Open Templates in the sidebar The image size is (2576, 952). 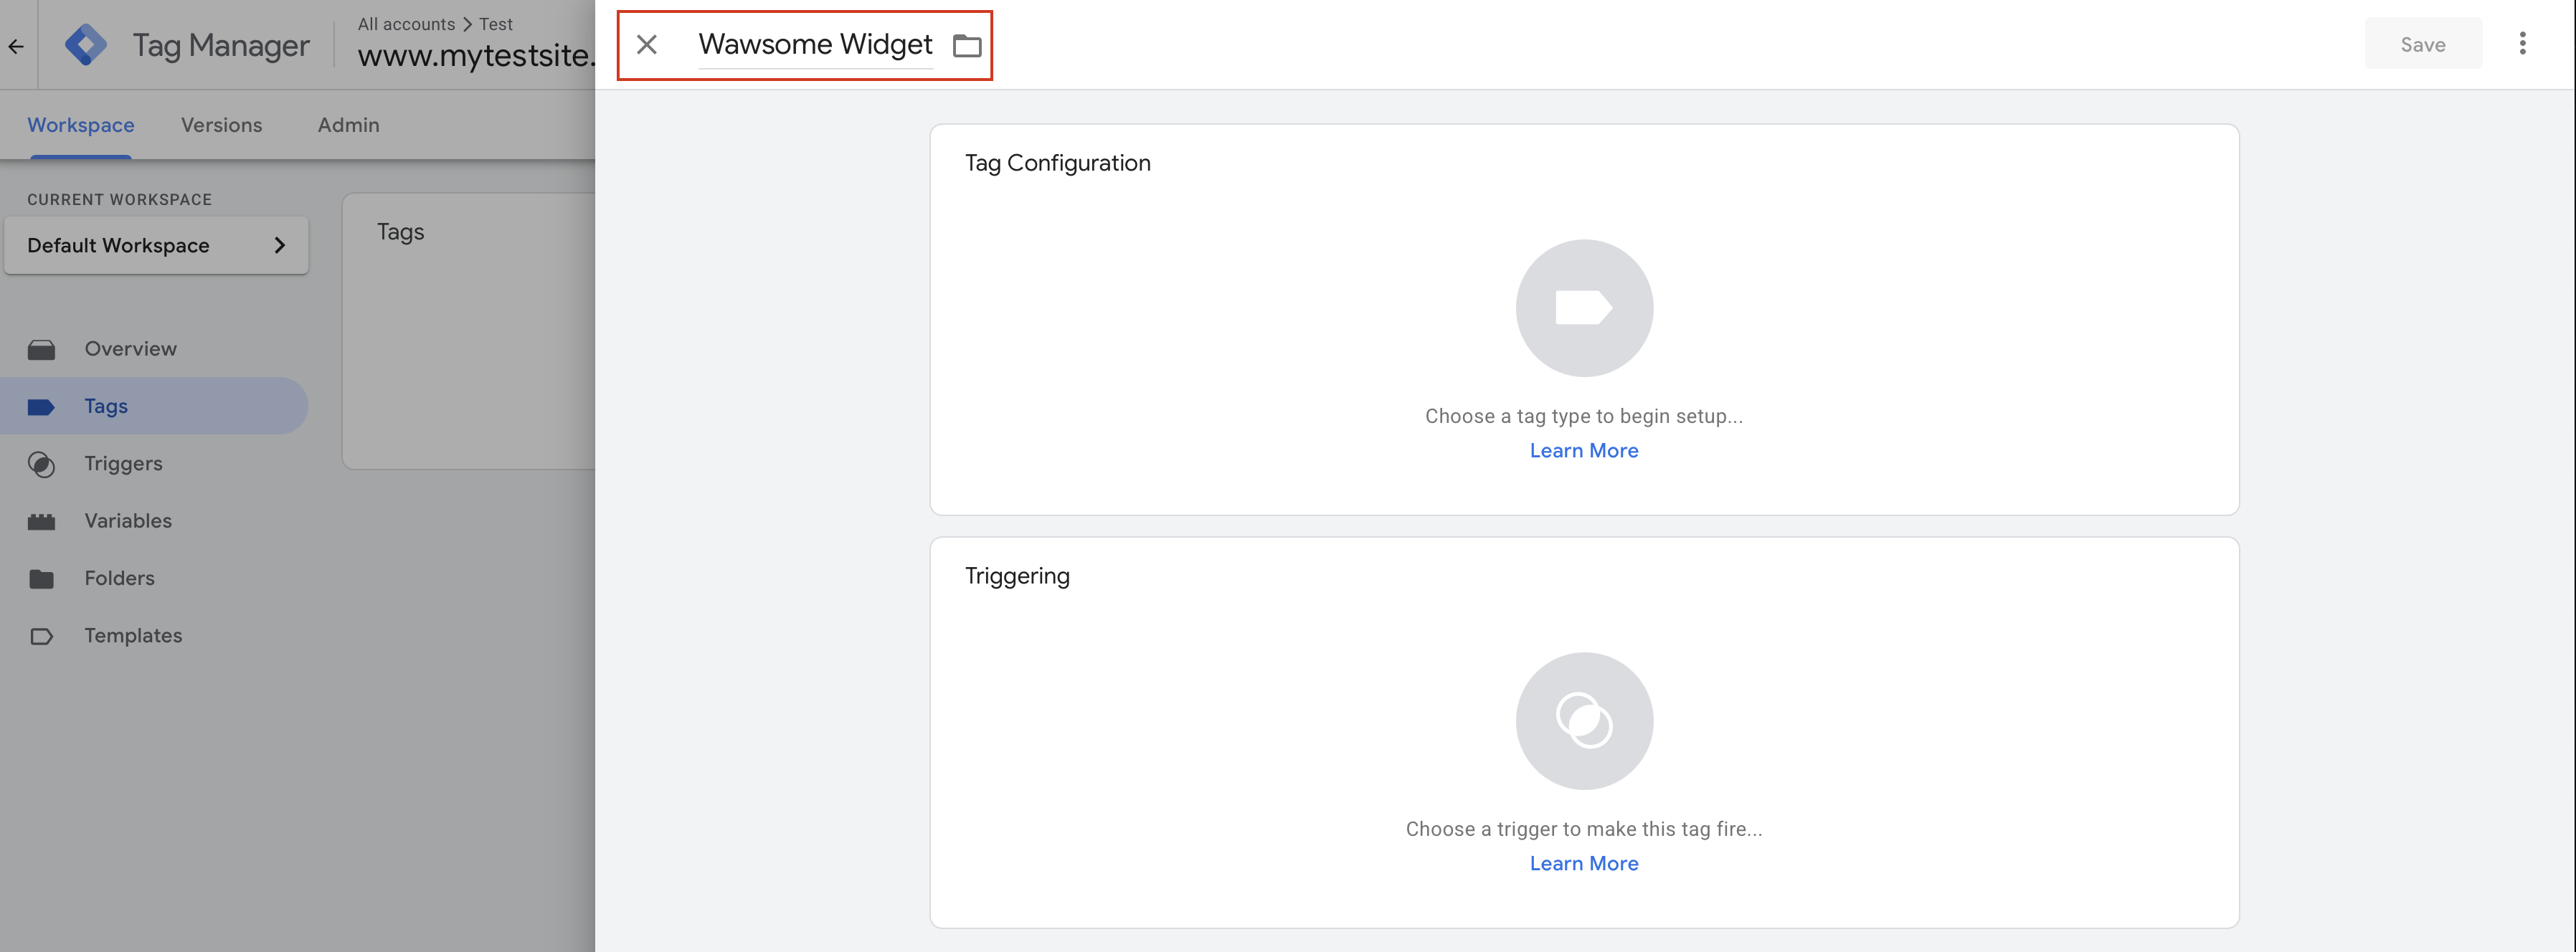pos(133,636)
